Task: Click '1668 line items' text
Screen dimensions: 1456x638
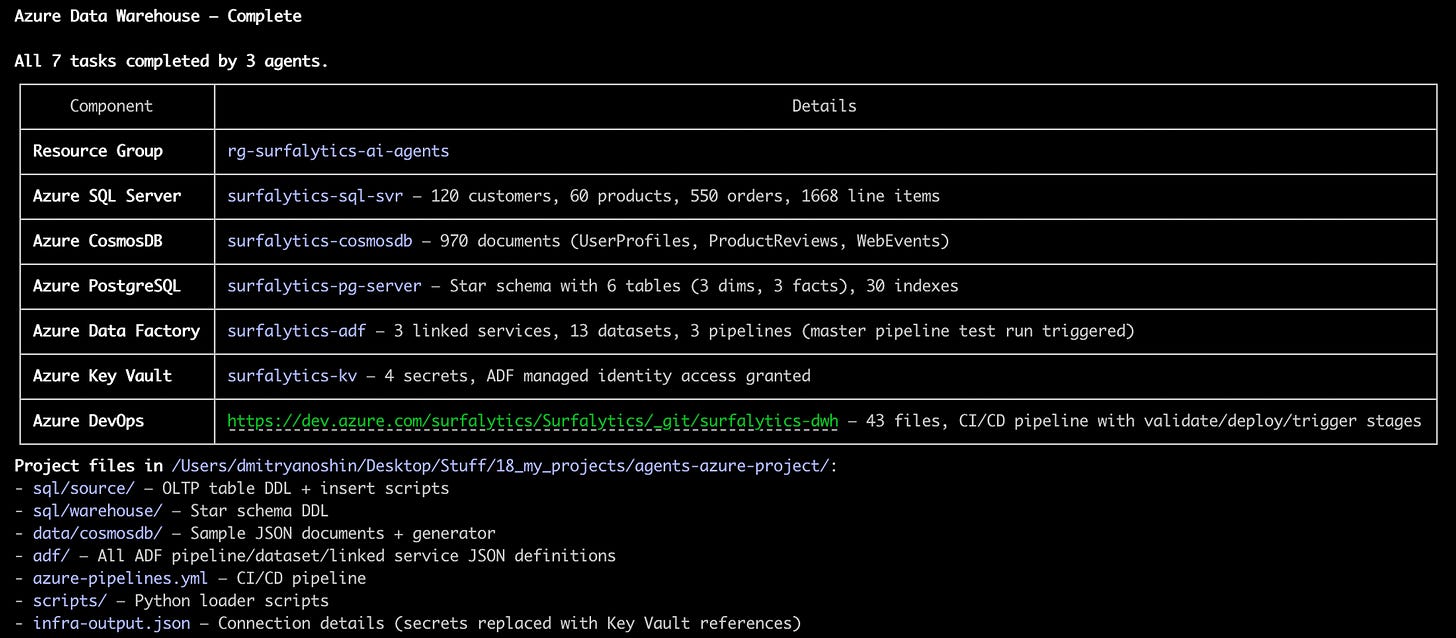Action: pos(870,196)
